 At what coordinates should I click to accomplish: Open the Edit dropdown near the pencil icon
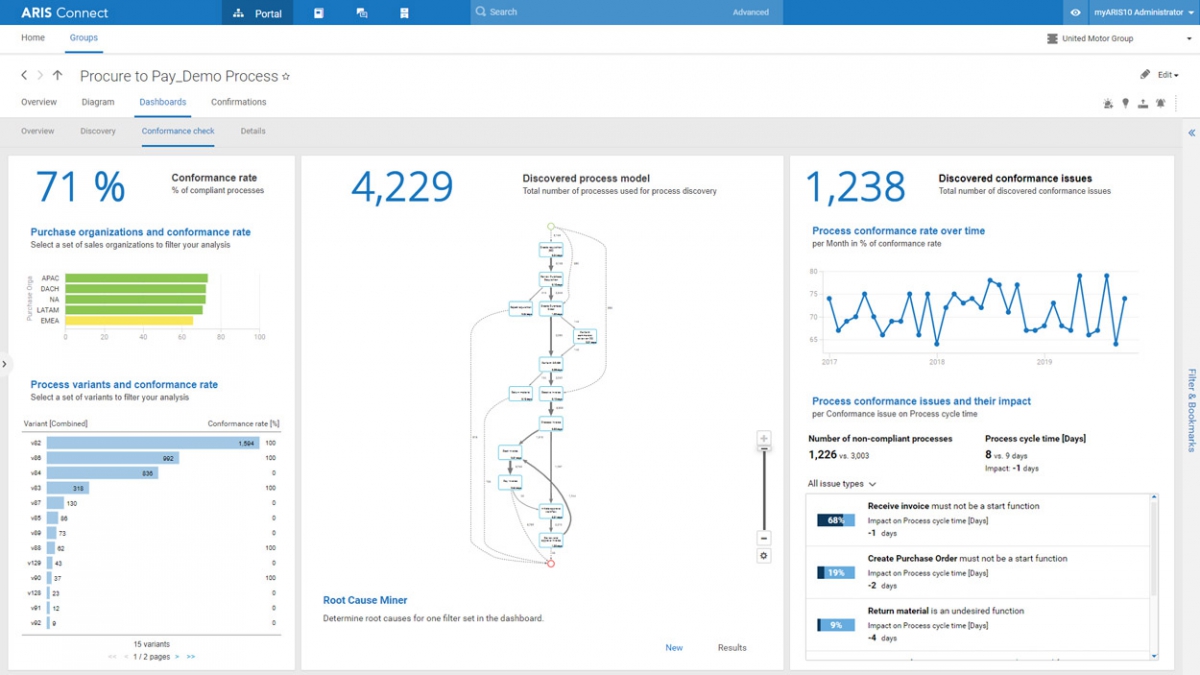tap(1163, 74)
